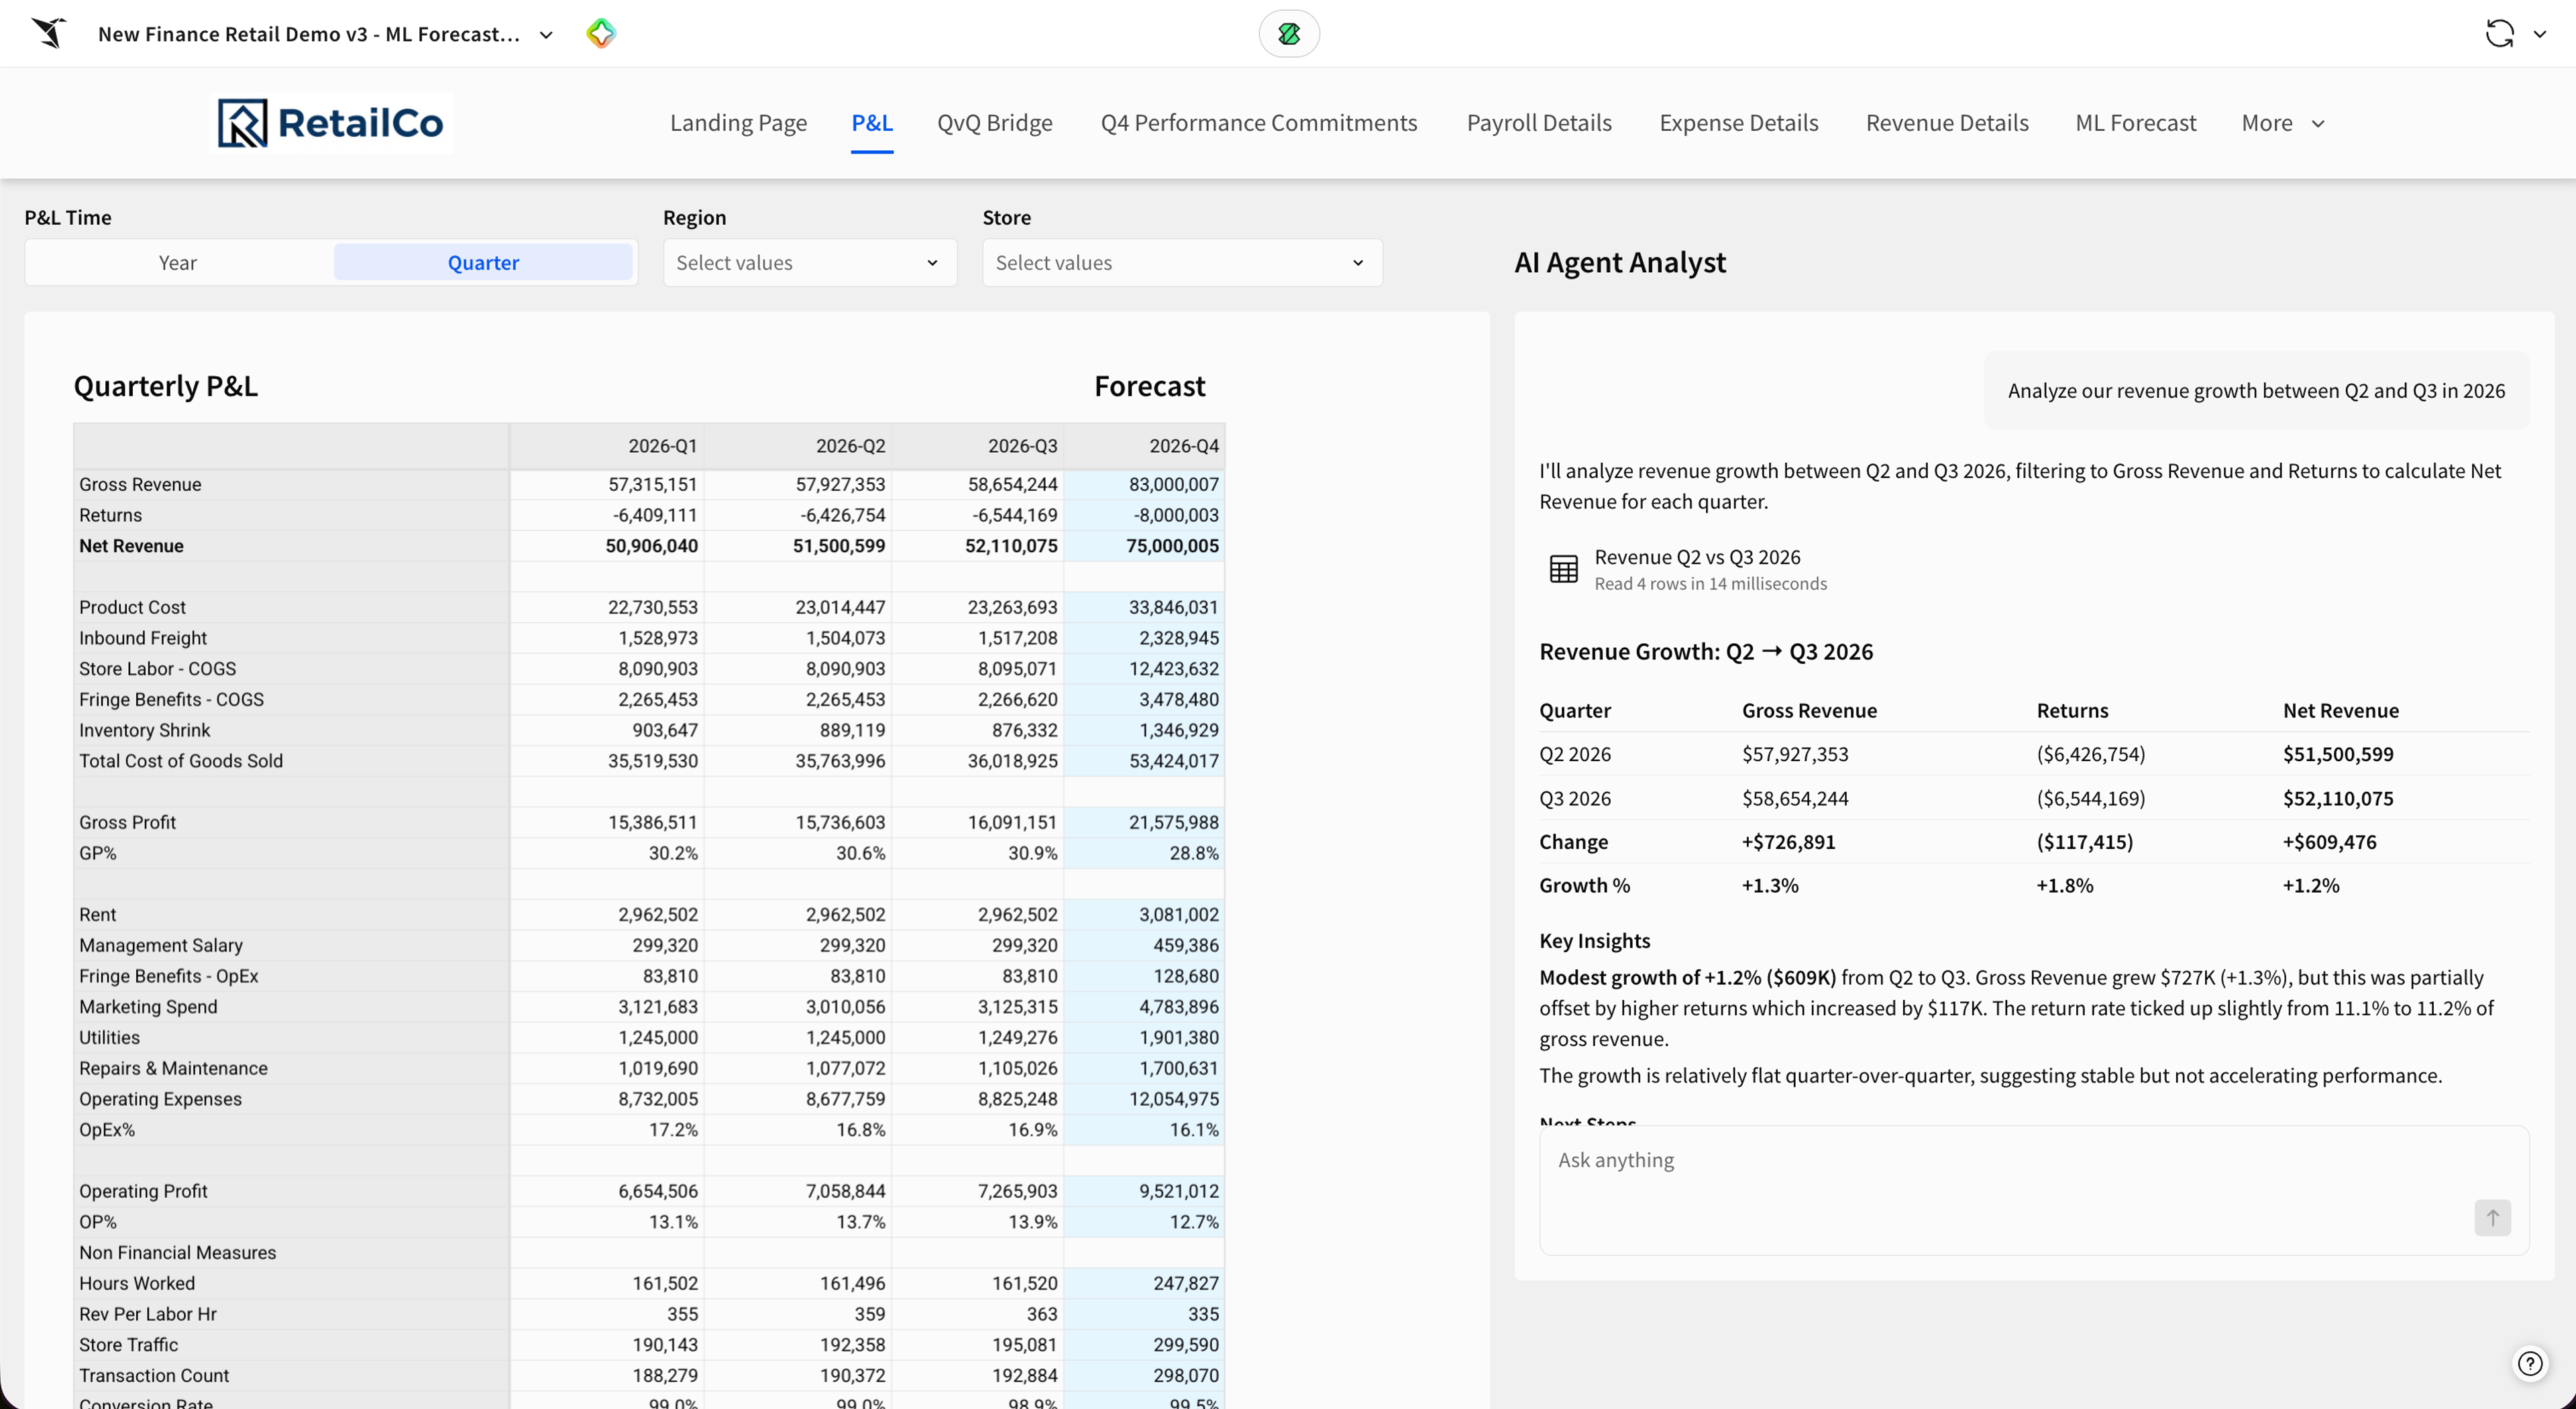Select the Gross Revenue row label
This screenshot has height=1409, width=2576.
point(140,484)
